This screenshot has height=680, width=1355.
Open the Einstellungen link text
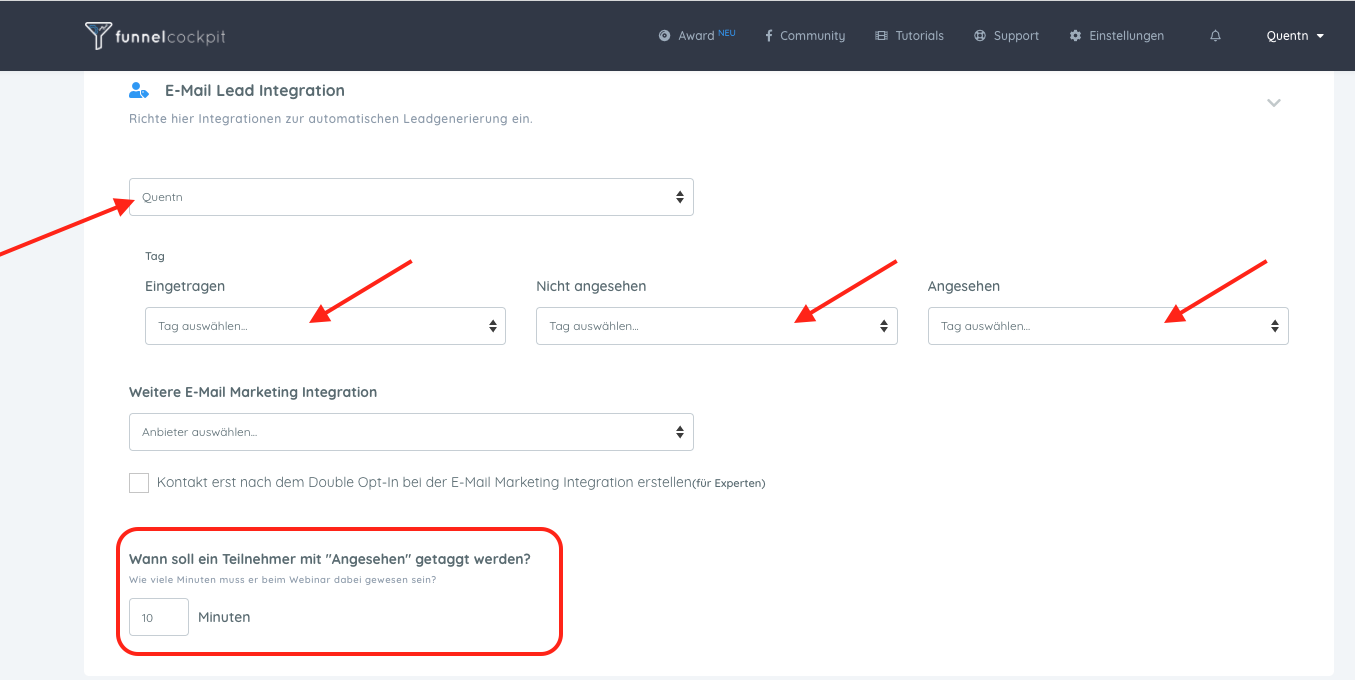[1126, 36]
